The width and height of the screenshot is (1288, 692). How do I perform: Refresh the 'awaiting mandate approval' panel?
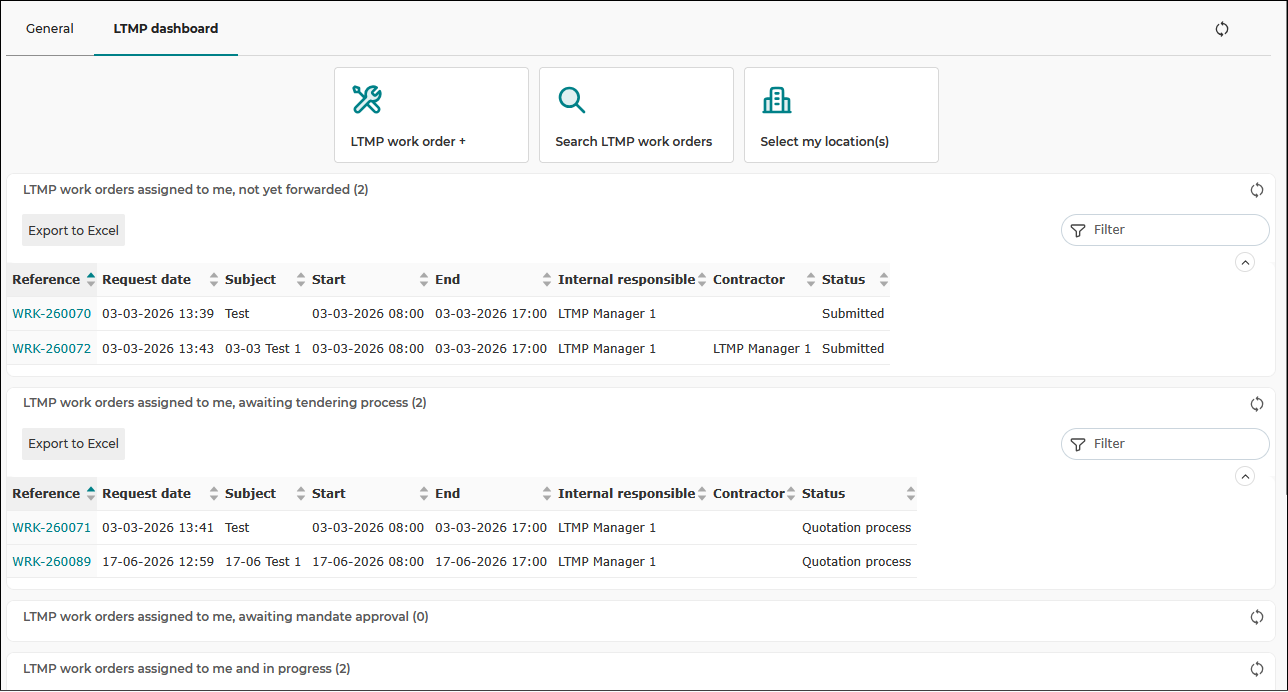[x=1257, y=617]
